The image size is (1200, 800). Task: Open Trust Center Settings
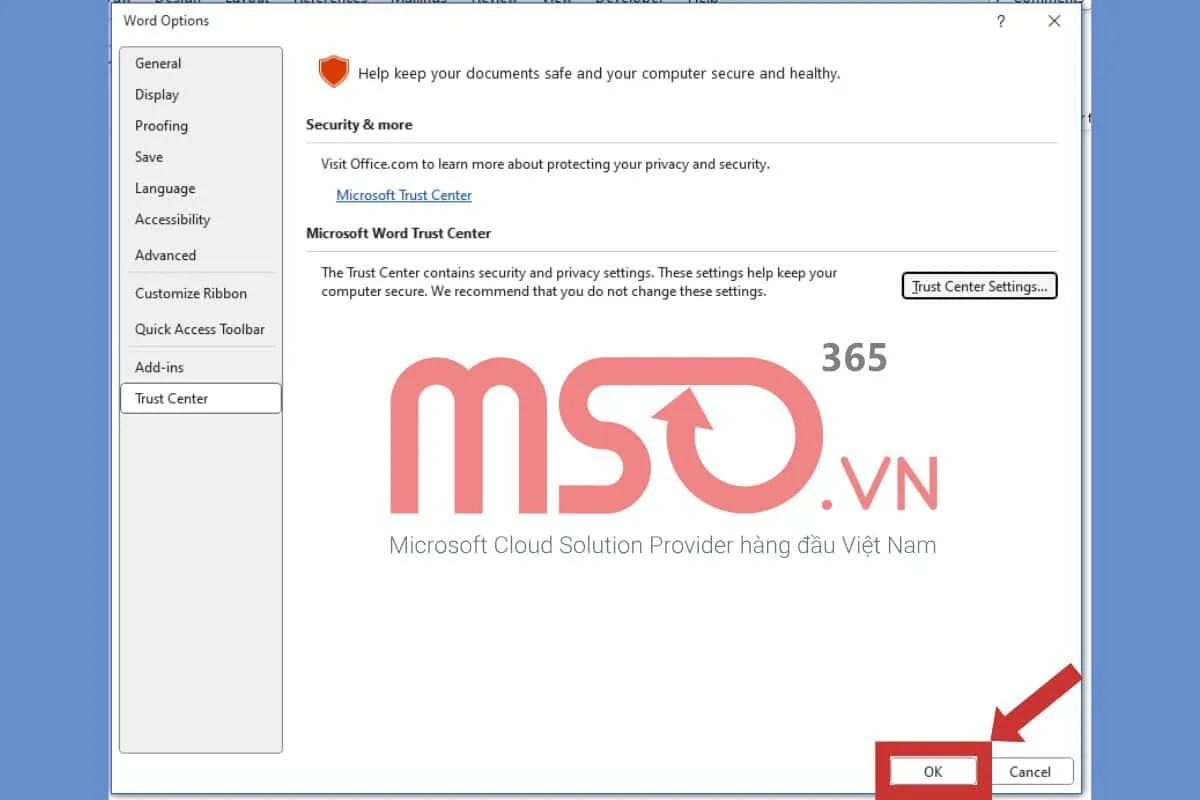[x=979, y=286]
